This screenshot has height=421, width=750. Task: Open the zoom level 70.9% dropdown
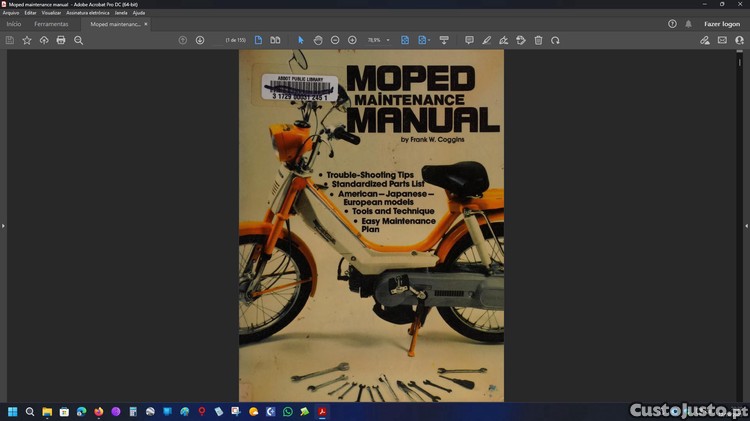tap(378, 40)
